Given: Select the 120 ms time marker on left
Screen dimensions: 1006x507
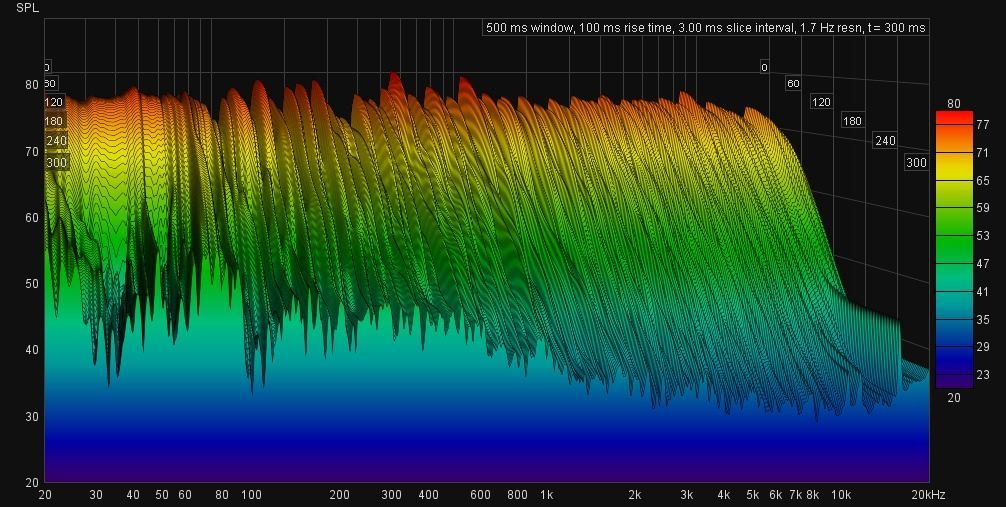Looking at the screenshot, I should click(x=54, y=102).
